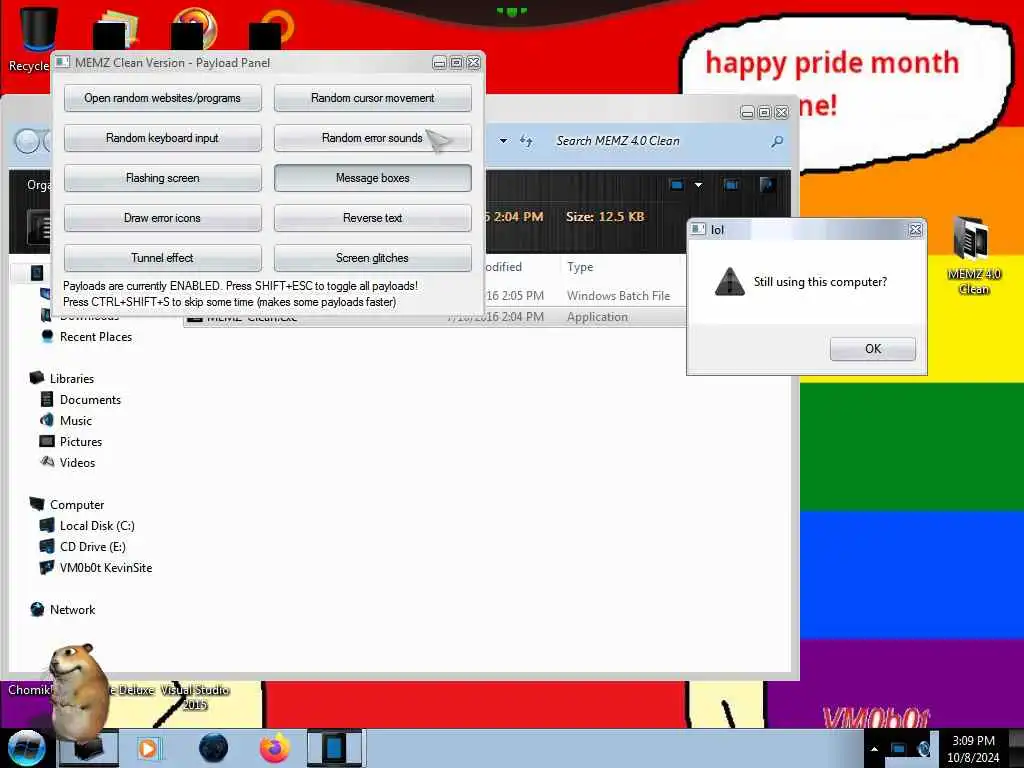This screenshot has height=768, width=1024.
Task: Toggle the Tunnel effect payload
Action: (163, 257)
